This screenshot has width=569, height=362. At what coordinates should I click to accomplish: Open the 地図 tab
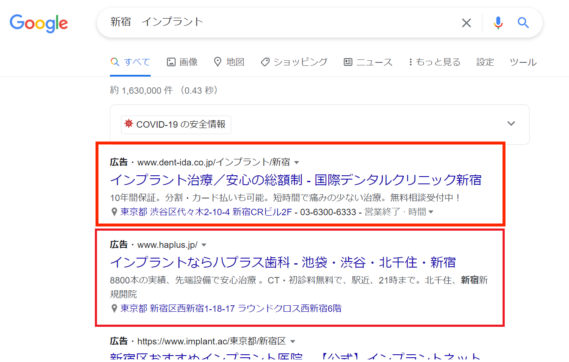coord(229,62)
